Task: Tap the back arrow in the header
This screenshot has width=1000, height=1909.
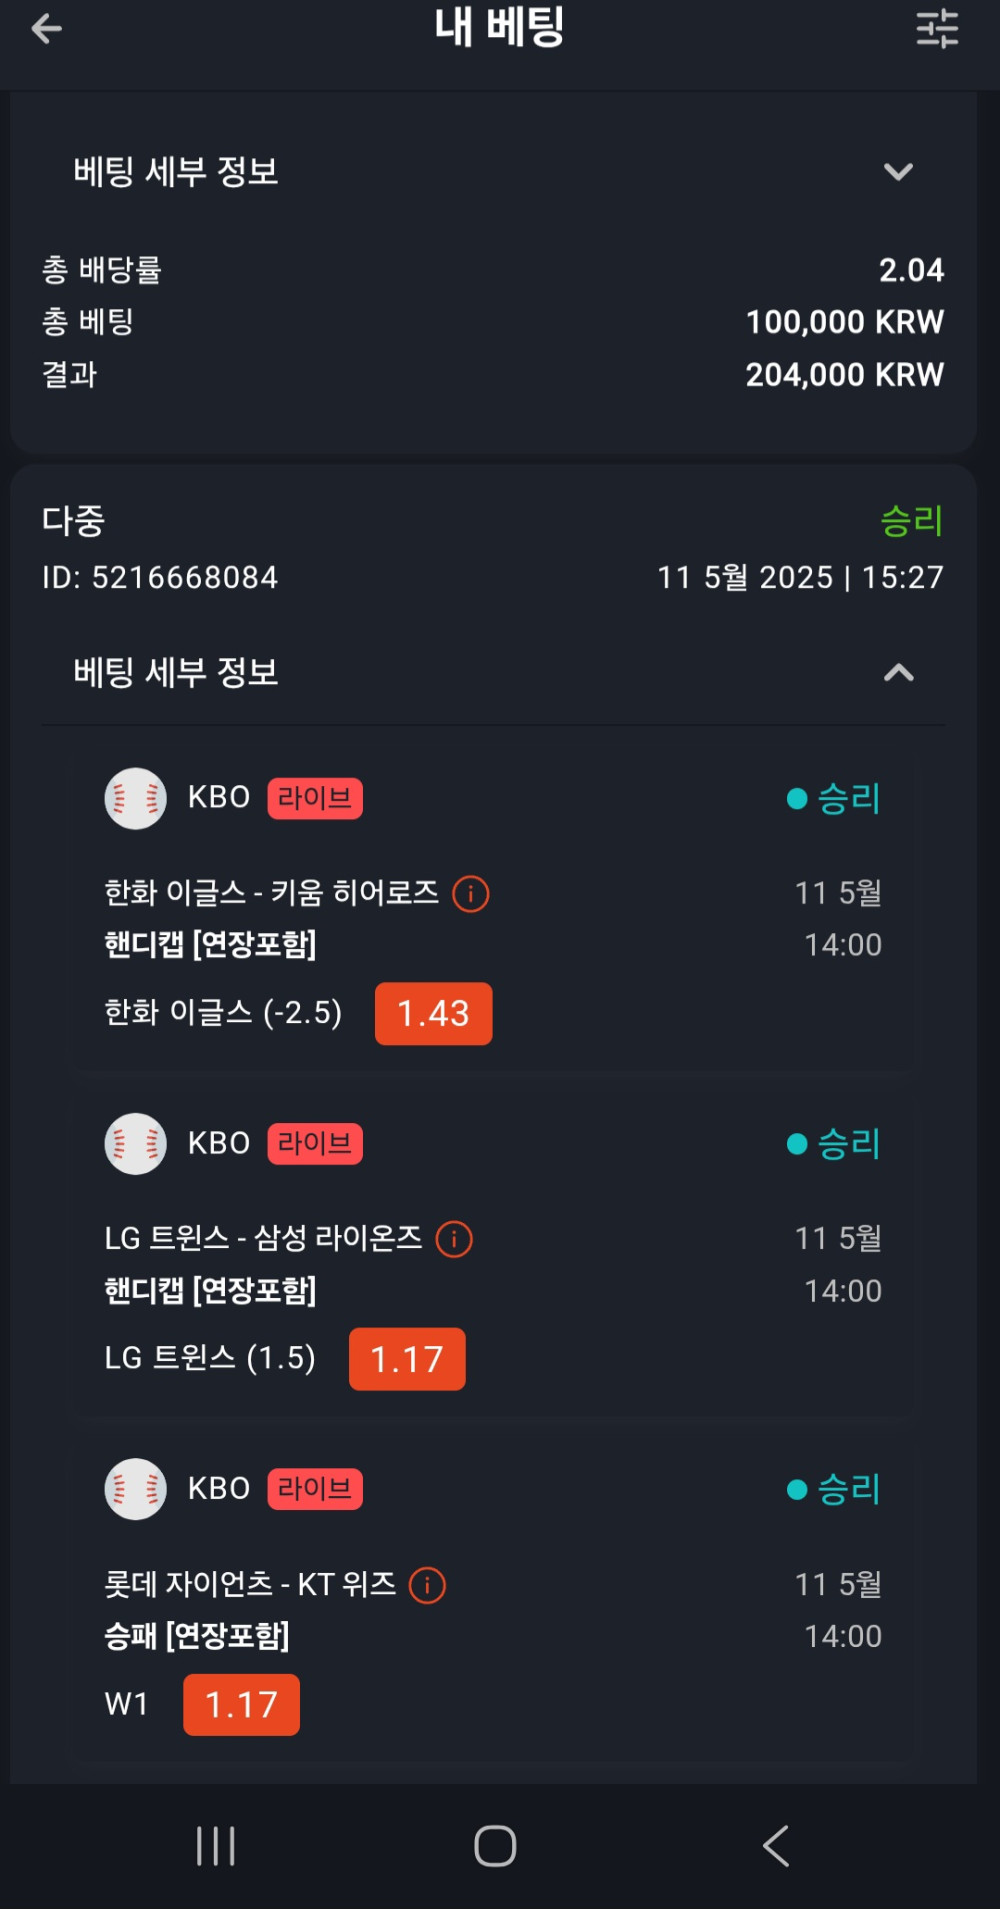Action: (46, 29)
